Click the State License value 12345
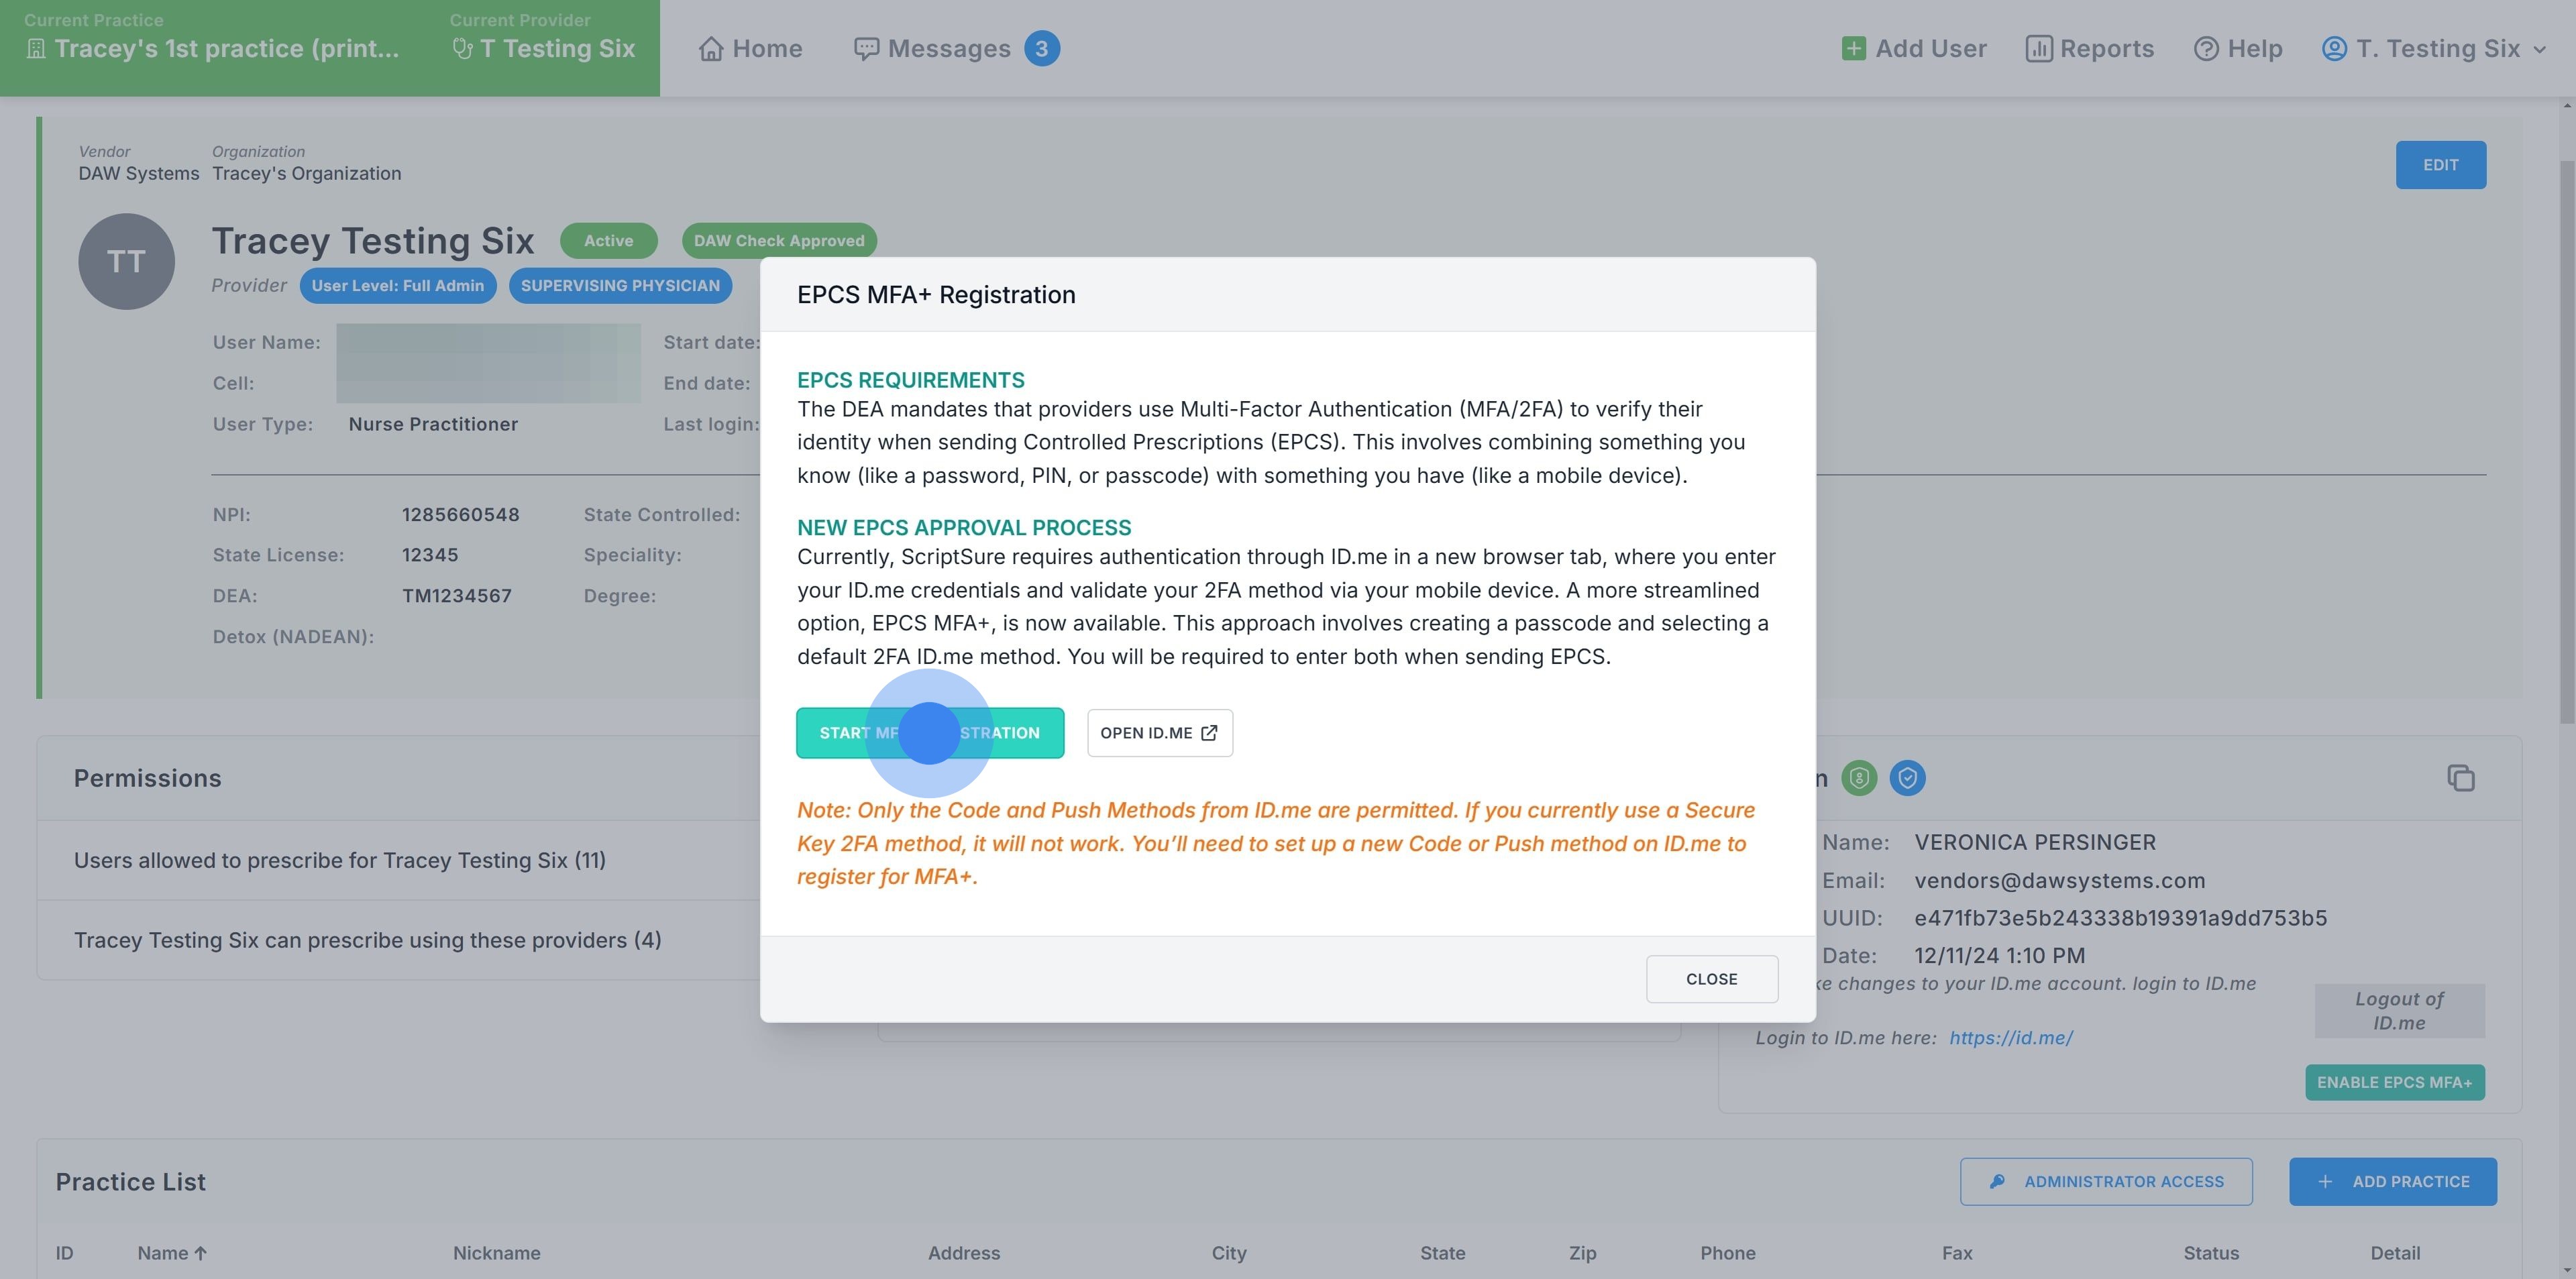 coord(429,555)
